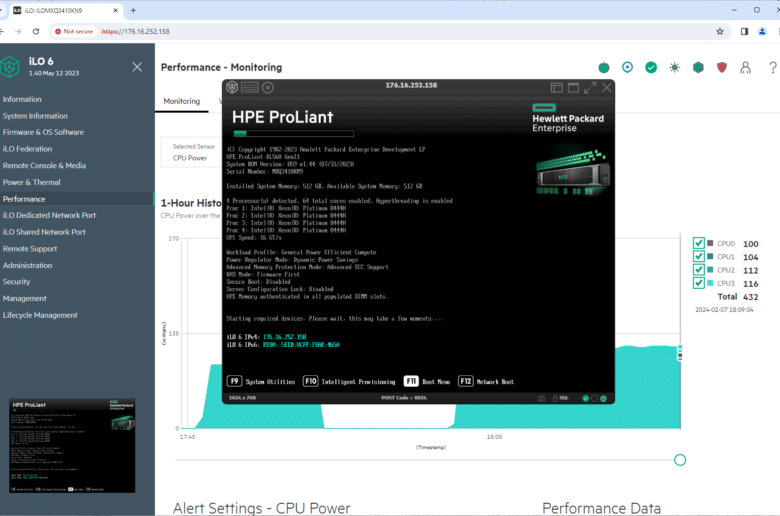Click the console power button icon in status bar
Image resolution: width=780 pixels, height=516 pixels.
(603, 399)
